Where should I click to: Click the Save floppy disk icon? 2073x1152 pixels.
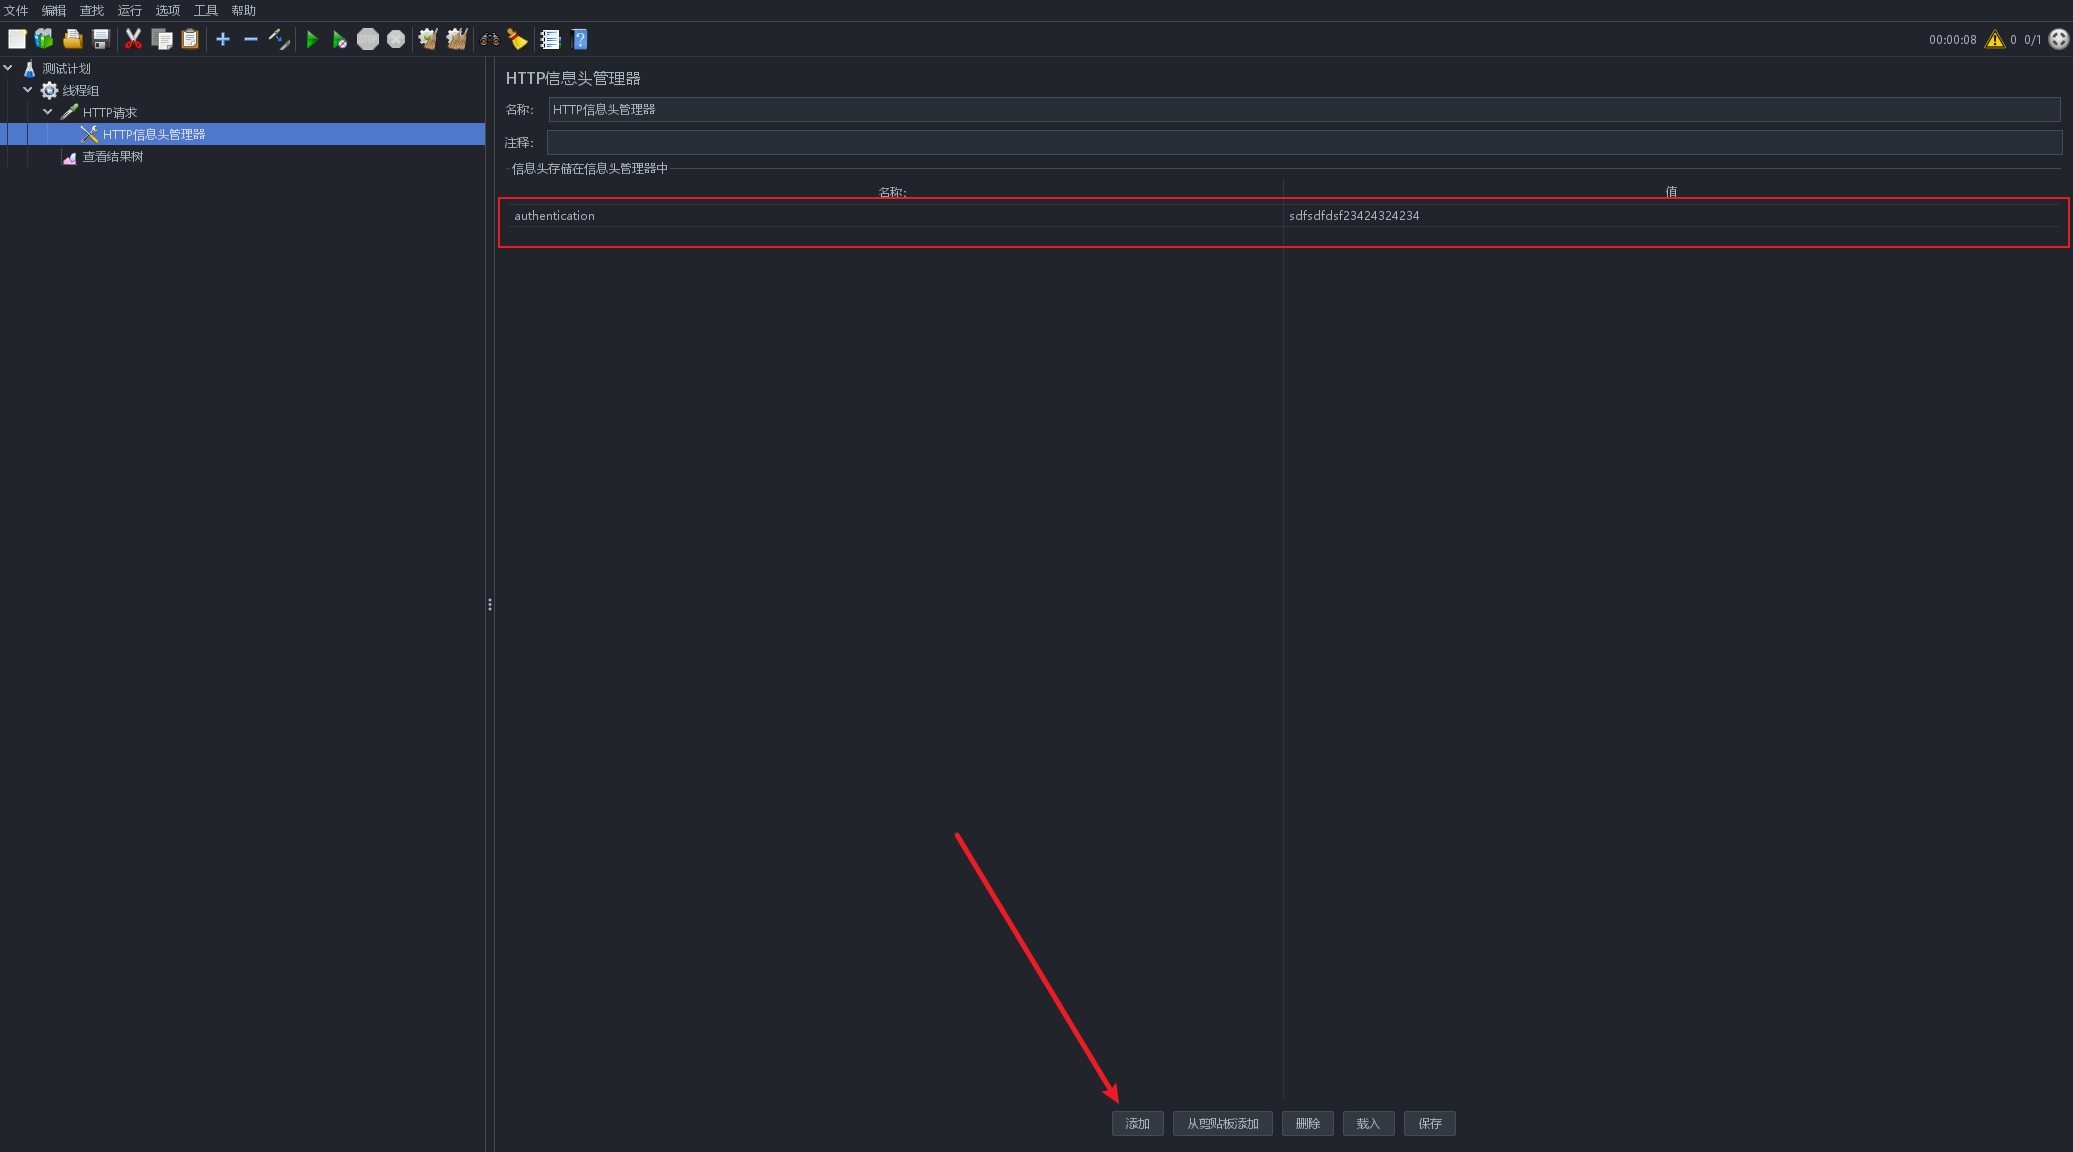pos(101,40)
